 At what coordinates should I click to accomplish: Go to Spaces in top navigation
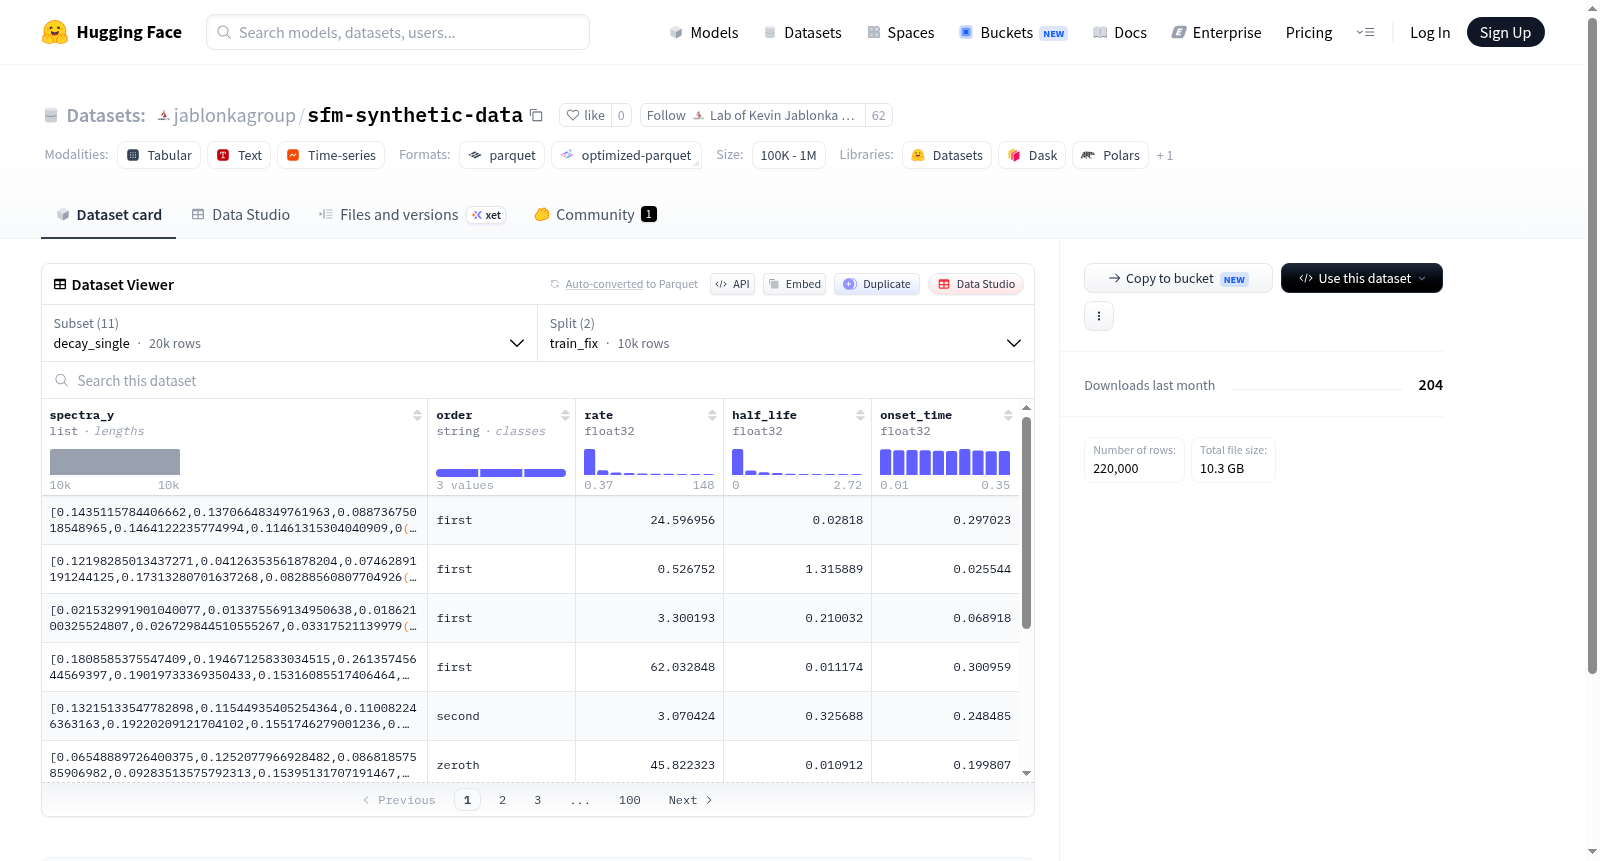tap(901, 32)
